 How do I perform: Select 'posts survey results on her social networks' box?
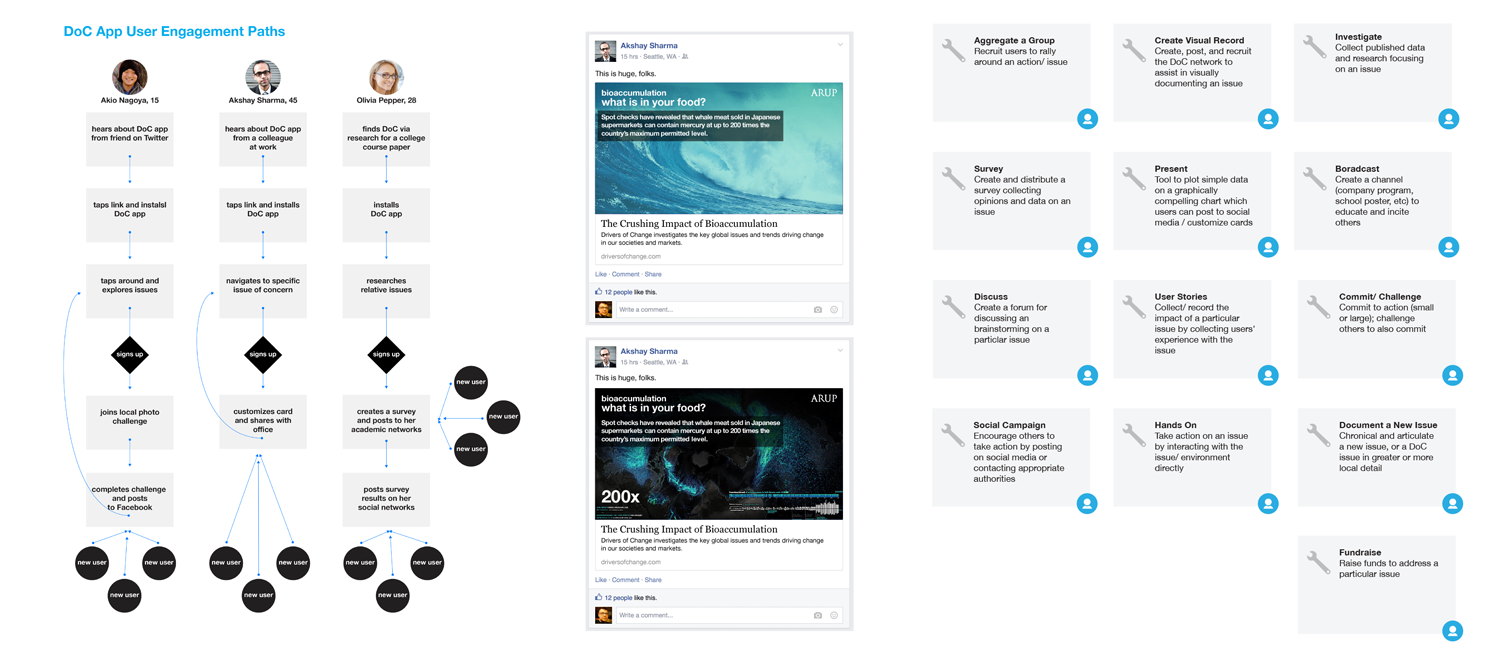pyautogui.click(x=386, y=500)
